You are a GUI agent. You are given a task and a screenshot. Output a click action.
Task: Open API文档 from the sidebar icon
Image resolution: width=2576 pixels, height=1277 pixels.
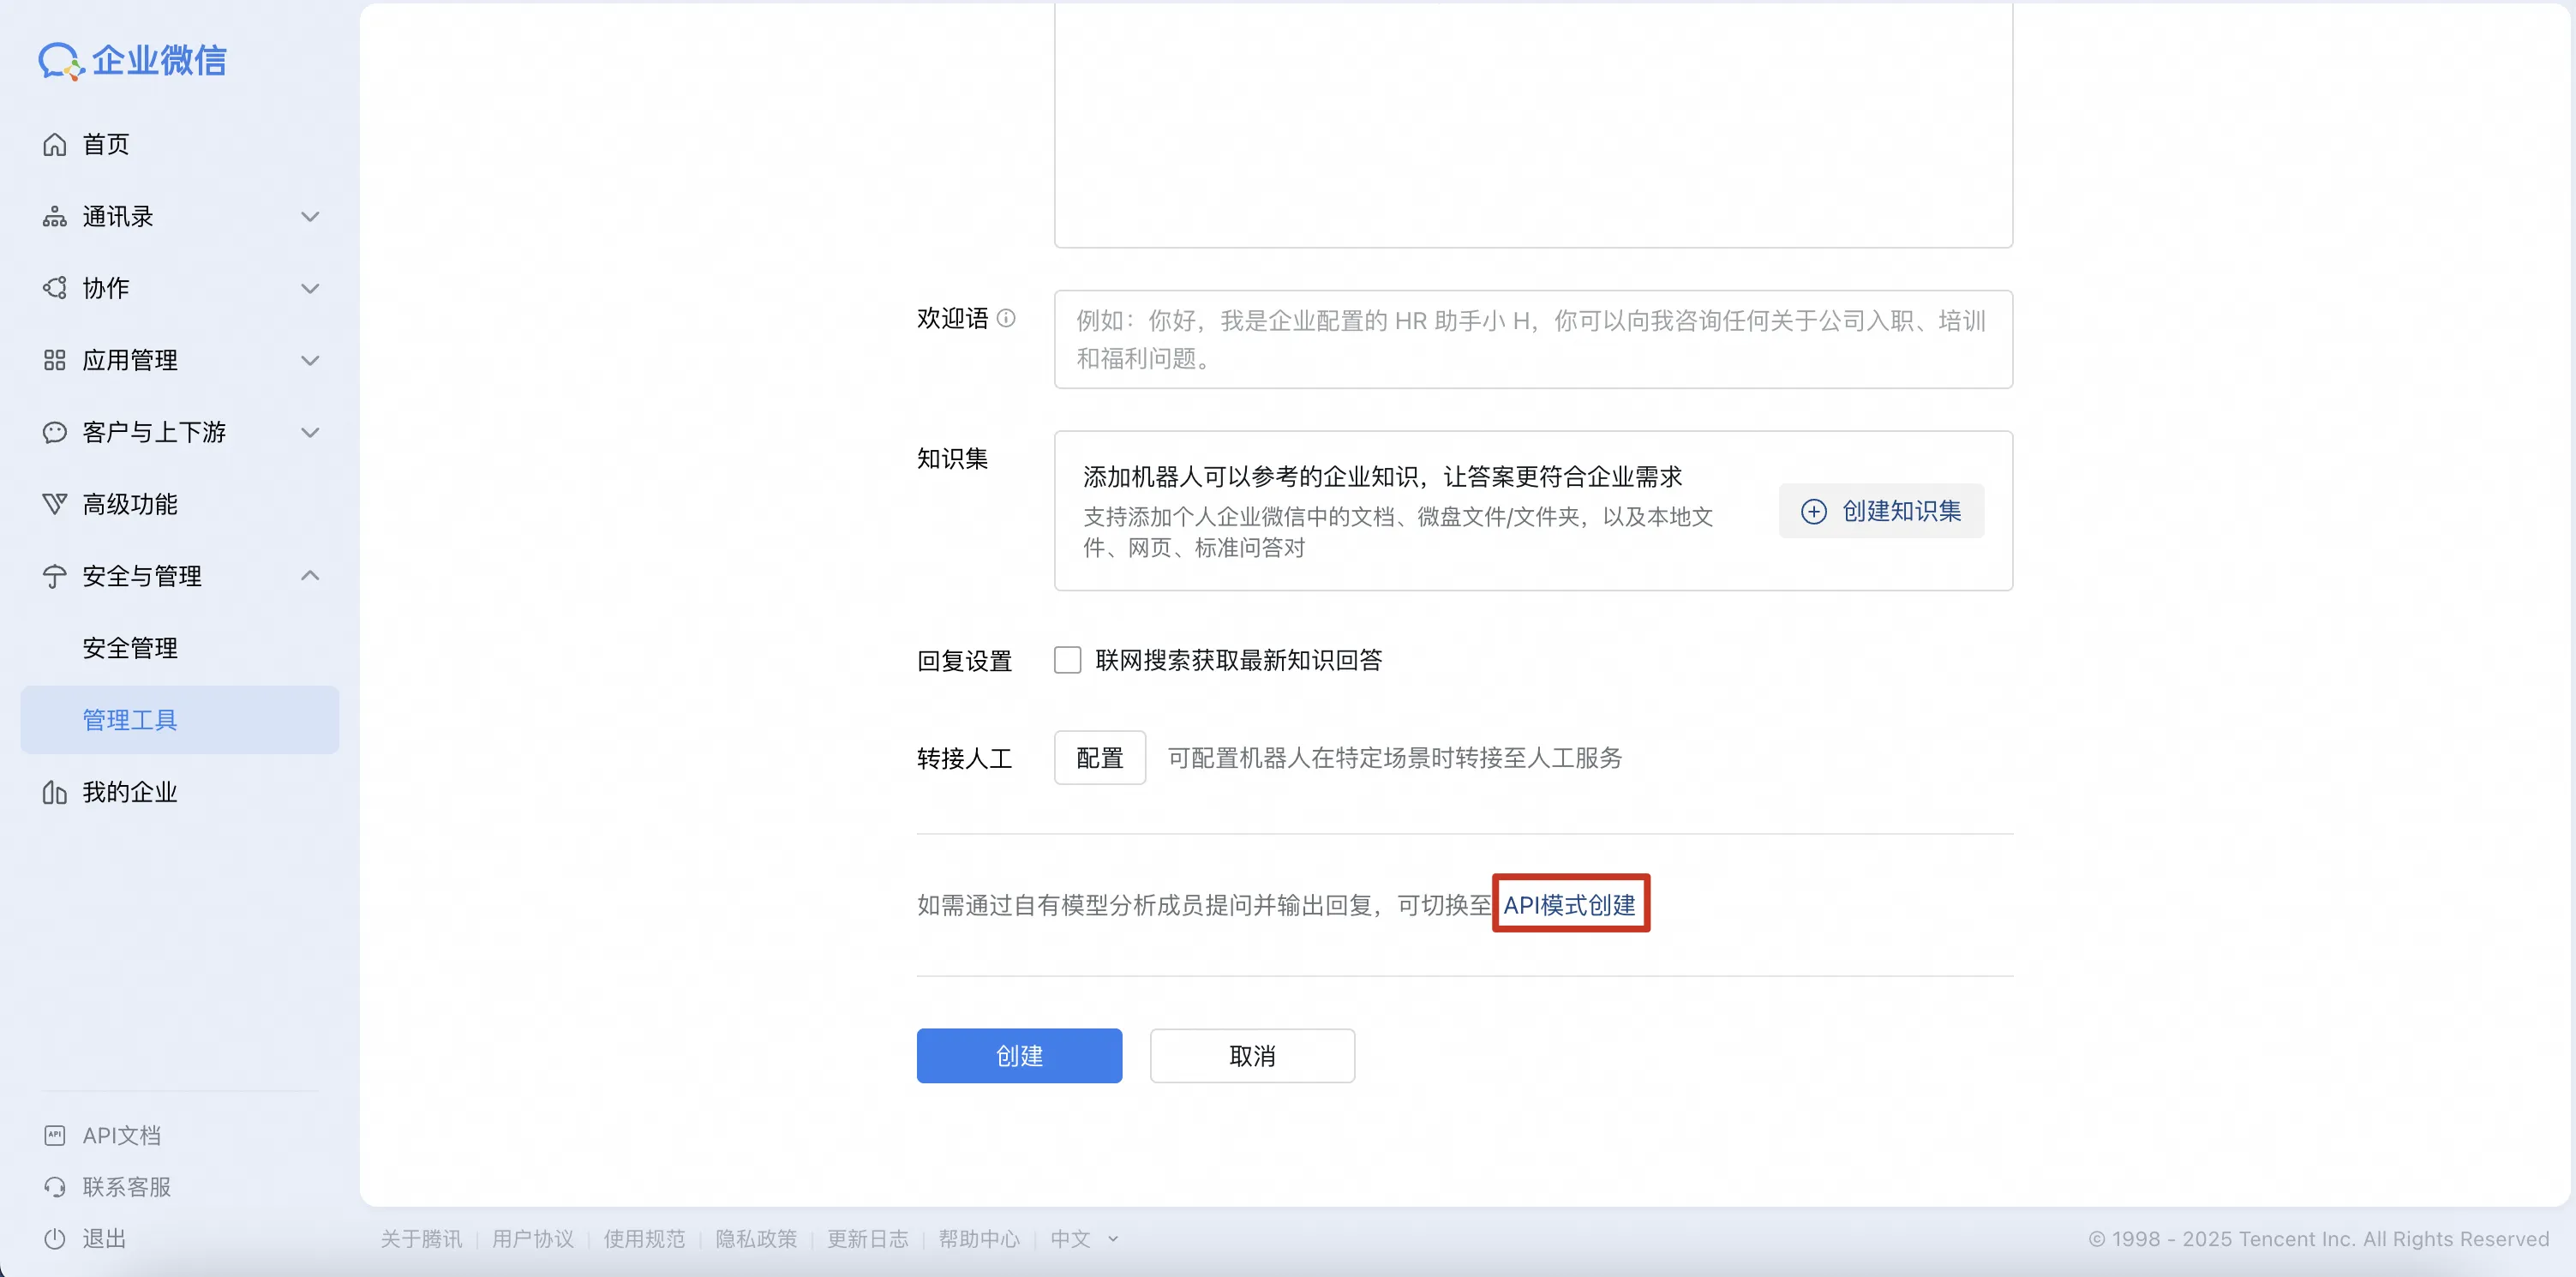pyautogui.click(x=55, y=1135)
